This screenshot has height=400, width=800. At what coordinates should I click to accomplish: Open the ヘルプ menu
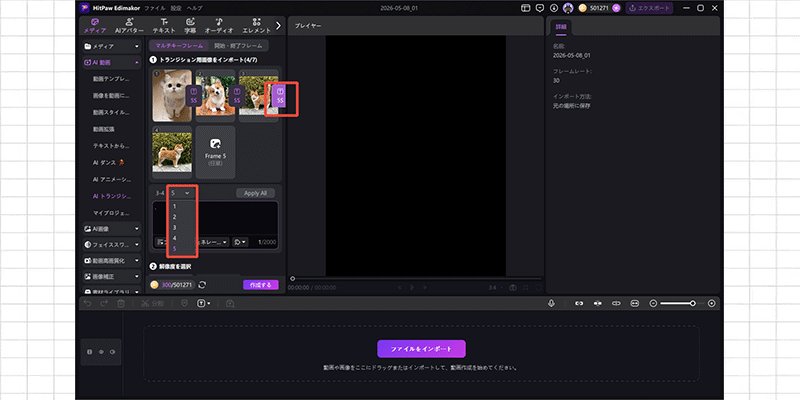point(194,8)
